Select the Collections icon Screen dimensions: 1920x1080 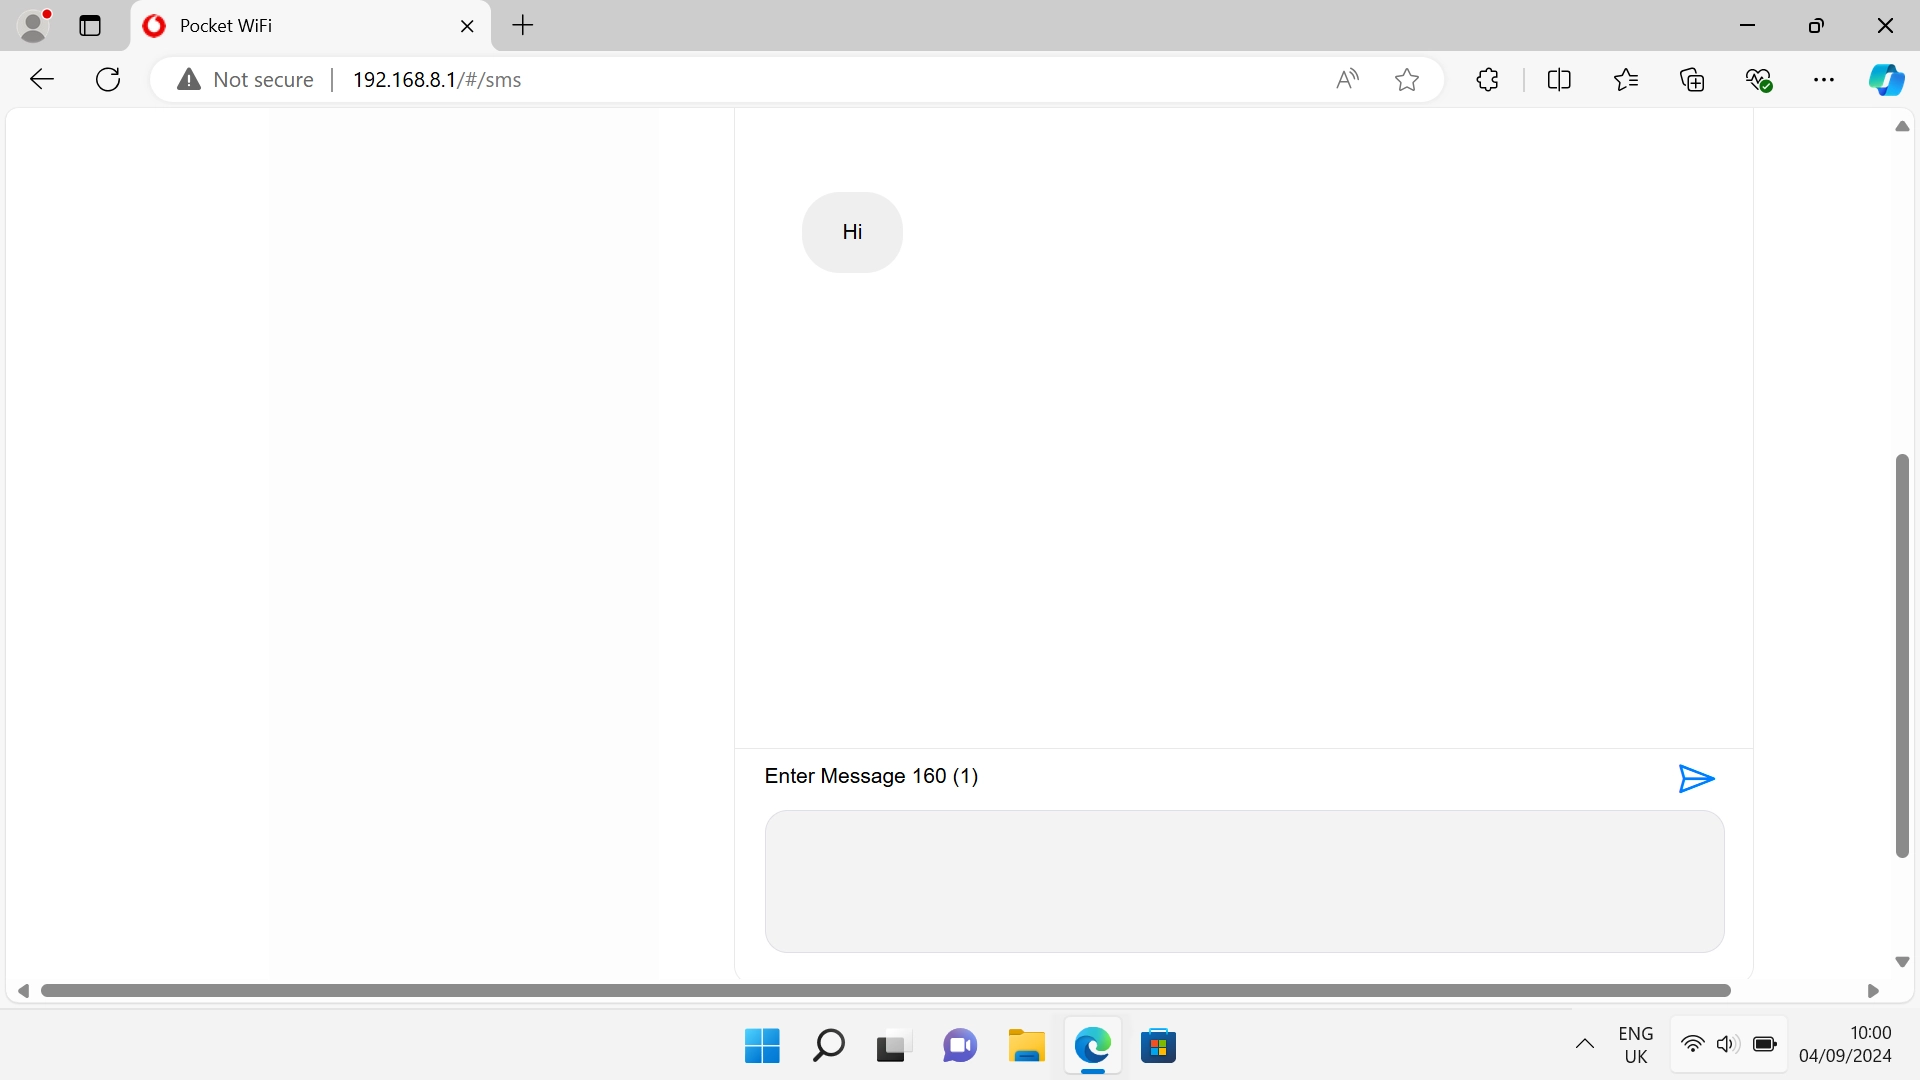[1693, 79]
